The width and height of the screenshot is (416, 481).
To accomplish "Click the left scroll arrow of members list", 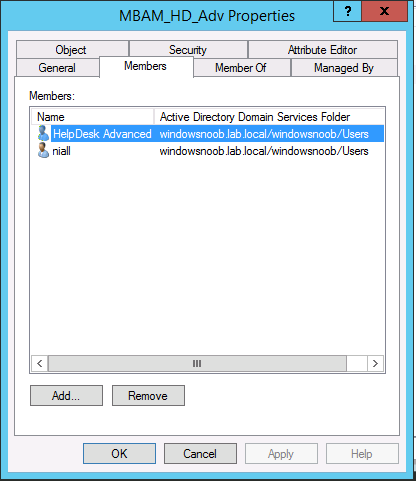I will [x=40, y=363].
